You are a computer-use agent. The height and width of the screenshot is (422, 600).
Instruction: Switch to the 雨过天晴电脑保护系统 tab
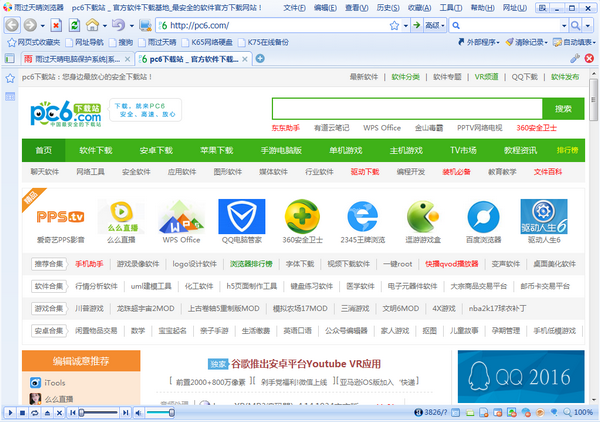click(69, 59)
